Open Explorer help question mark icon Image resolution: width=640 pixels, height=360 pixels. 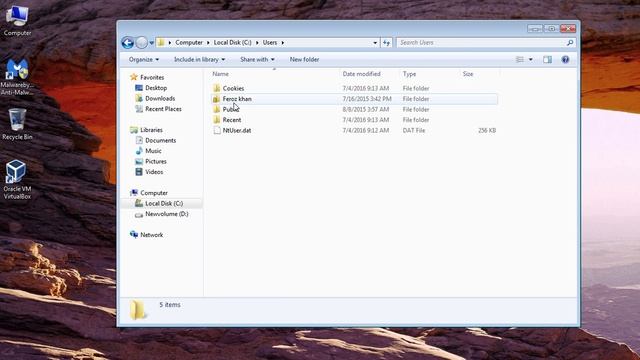coord(565,60)
